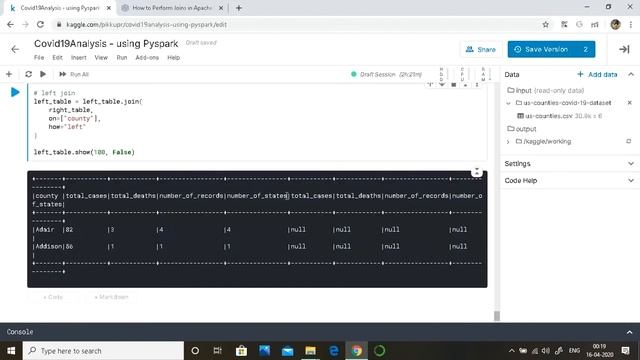This screenshot has height=360, width=640.
Task: Open the Help menu
Action: pos(173,58)
